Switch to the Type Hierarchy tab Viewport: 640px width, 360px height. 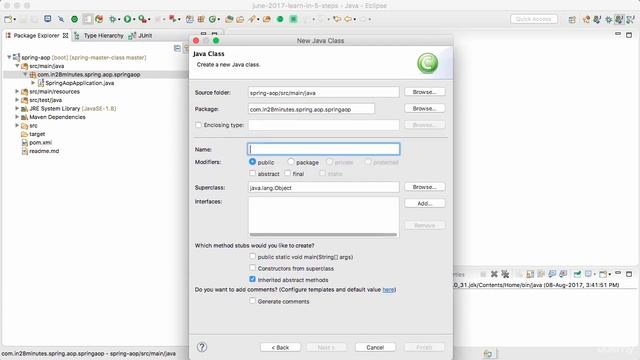[99, 36]
